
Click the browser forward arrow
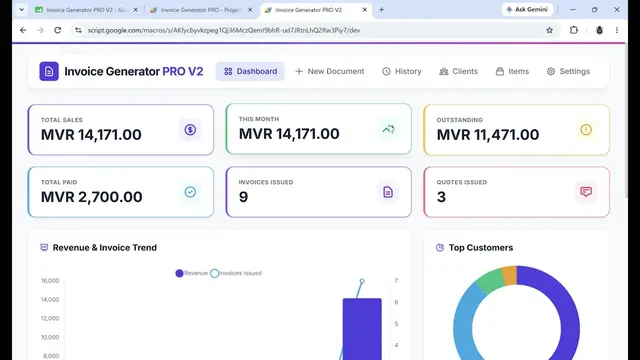[40, 30]
